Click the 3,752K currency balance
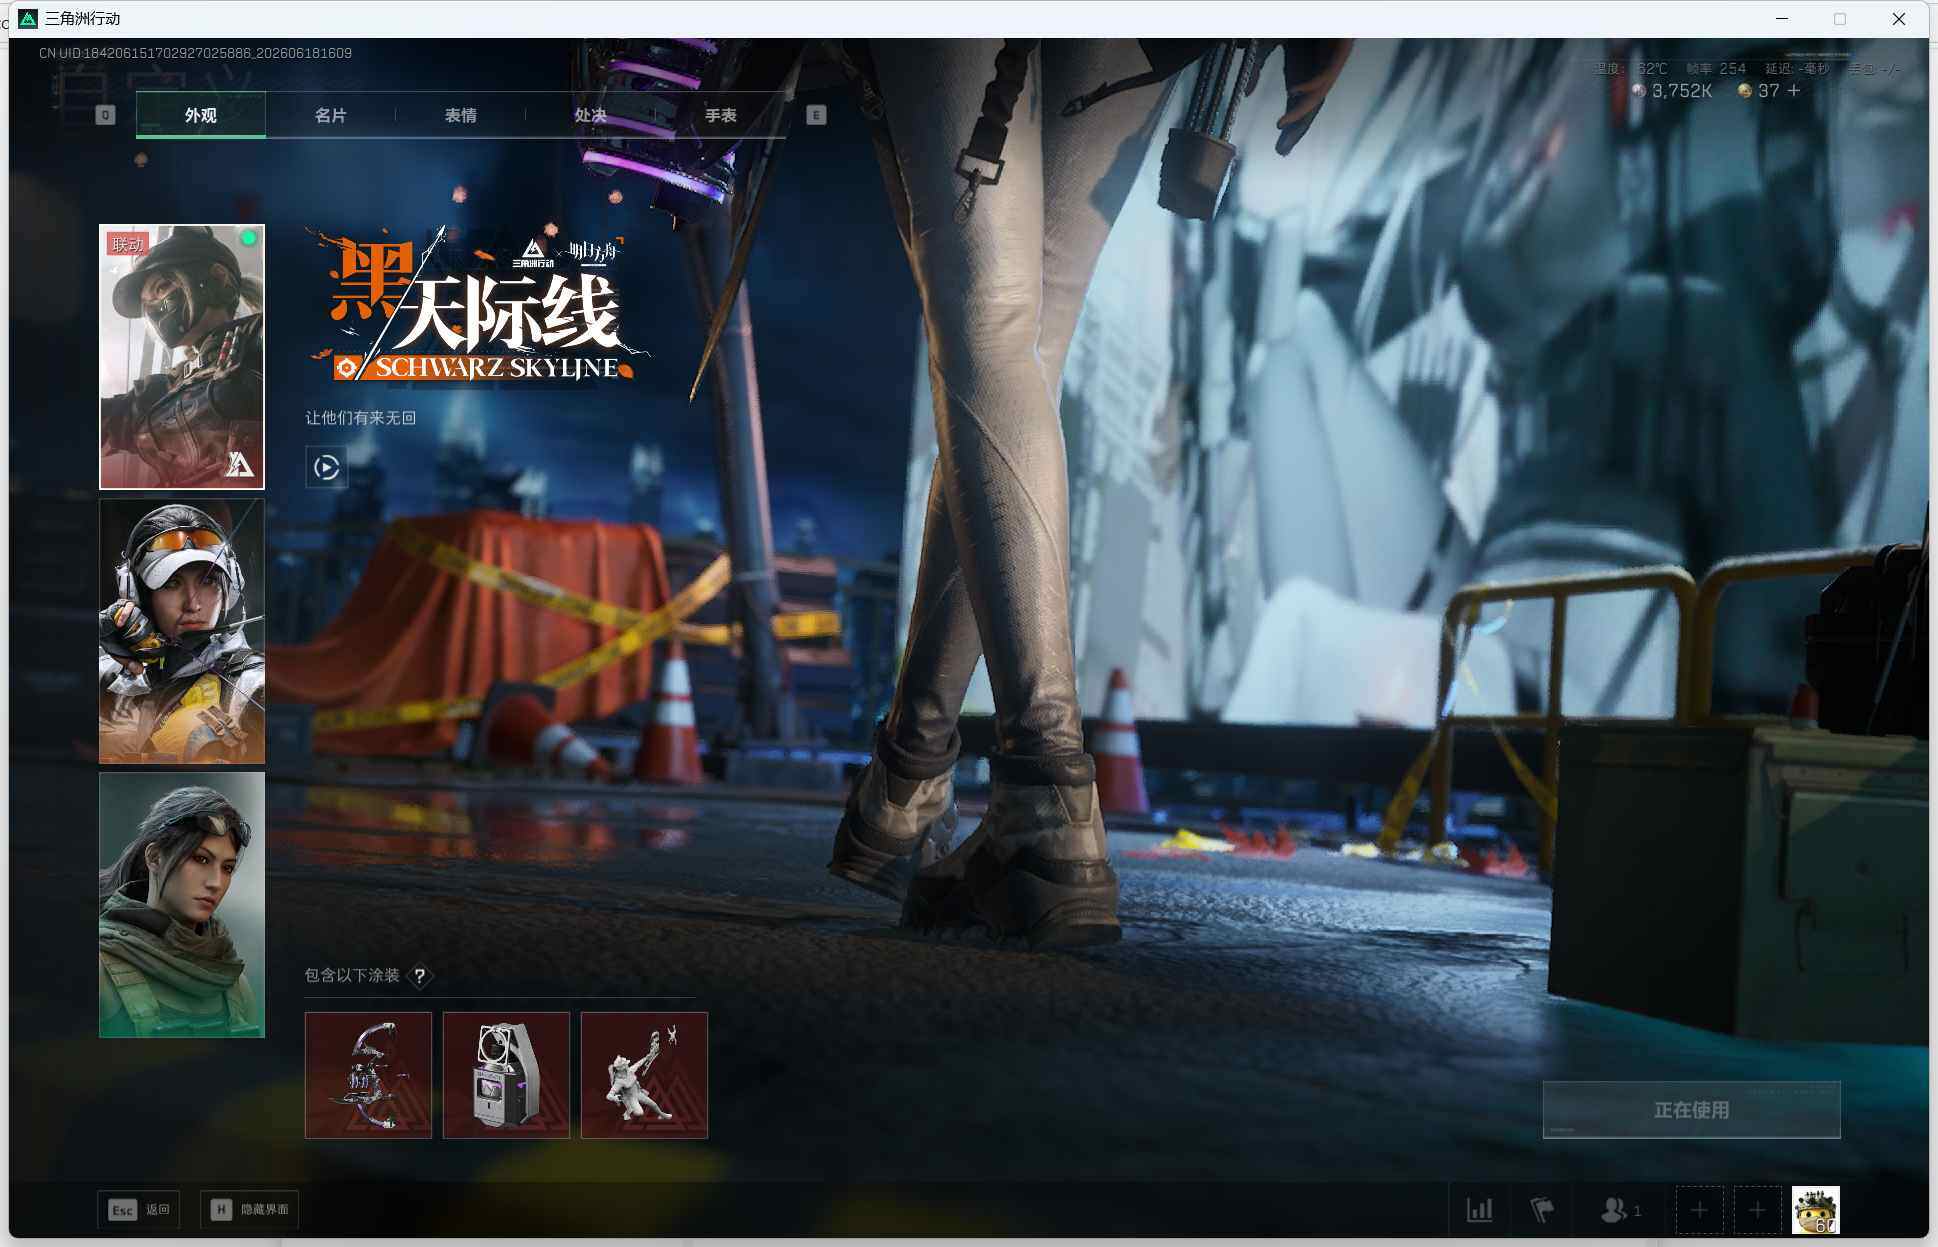 (x=1672, y=91)
